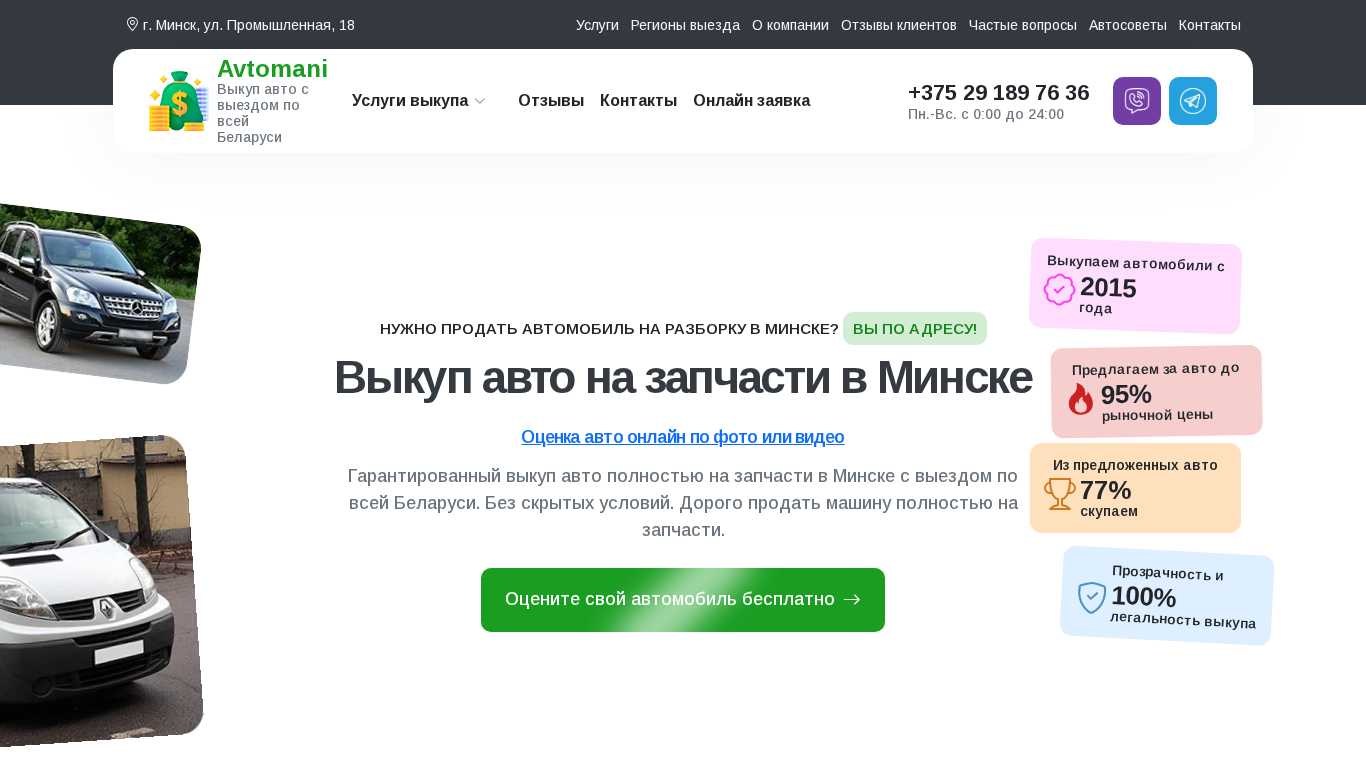Click the working hours Пн.-Вс. с 0:00 до 24:00
The image size is (1366, 768).
(986, 114)
